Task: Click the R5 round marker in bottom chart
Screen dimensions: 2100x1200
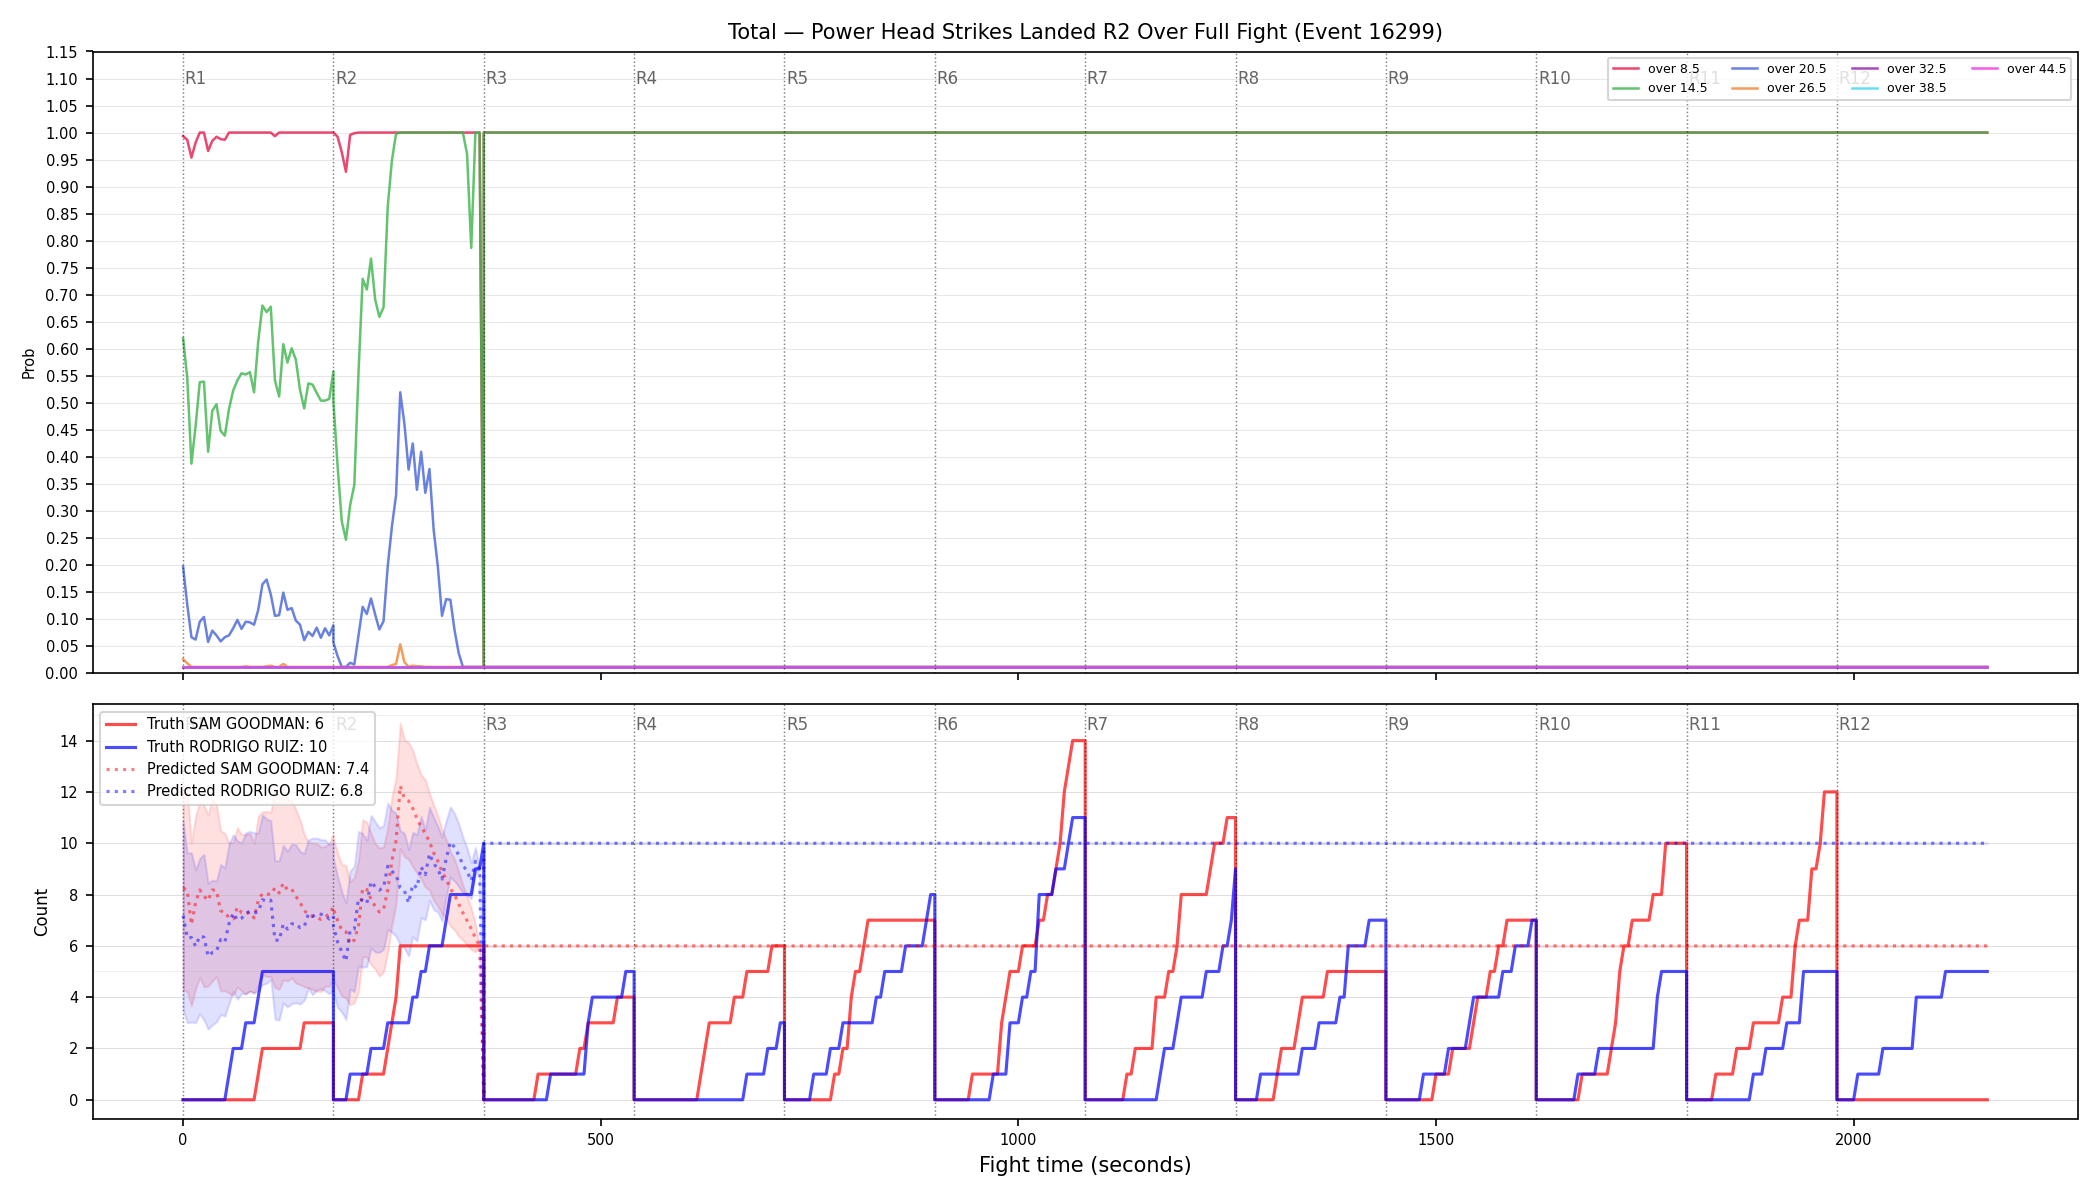Action: [x=797, y=724]
